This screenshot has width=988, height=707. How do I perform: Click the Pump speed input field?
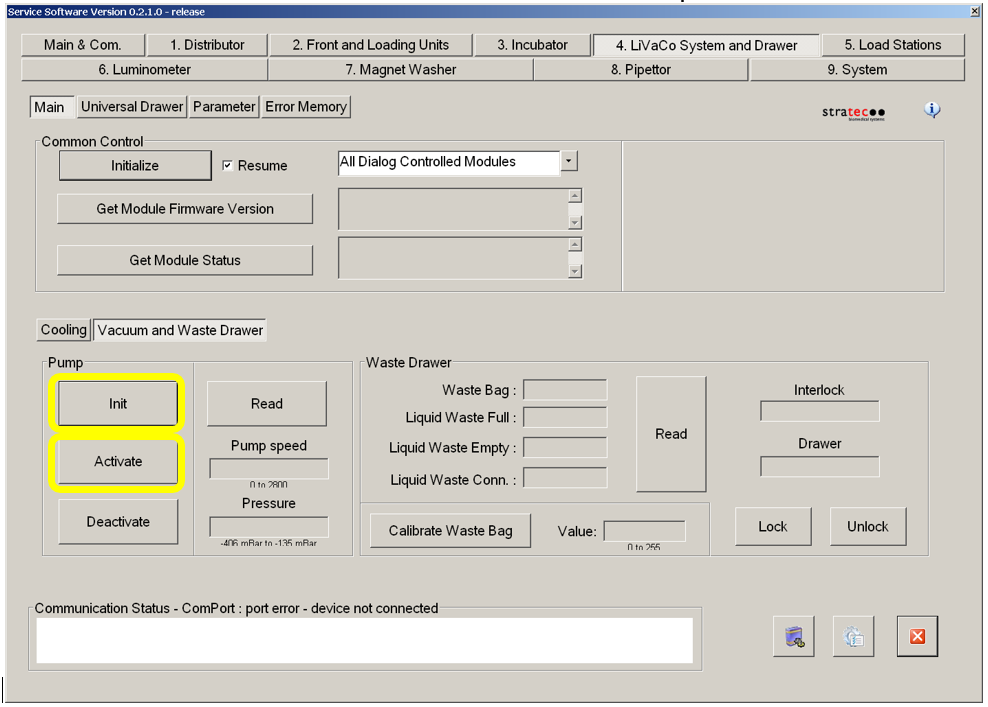click(x=268, y=469)
